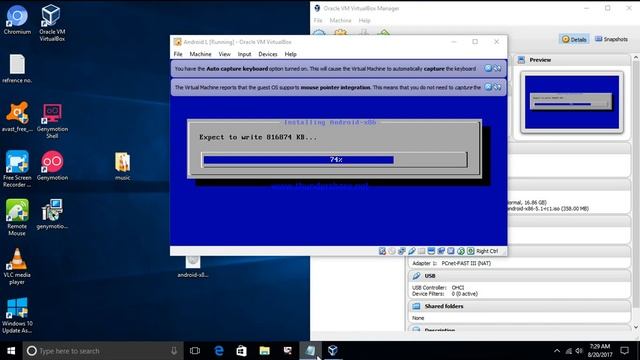Click the optical disk status bar icon
The image size is (640, 360).
click(392, 251)
